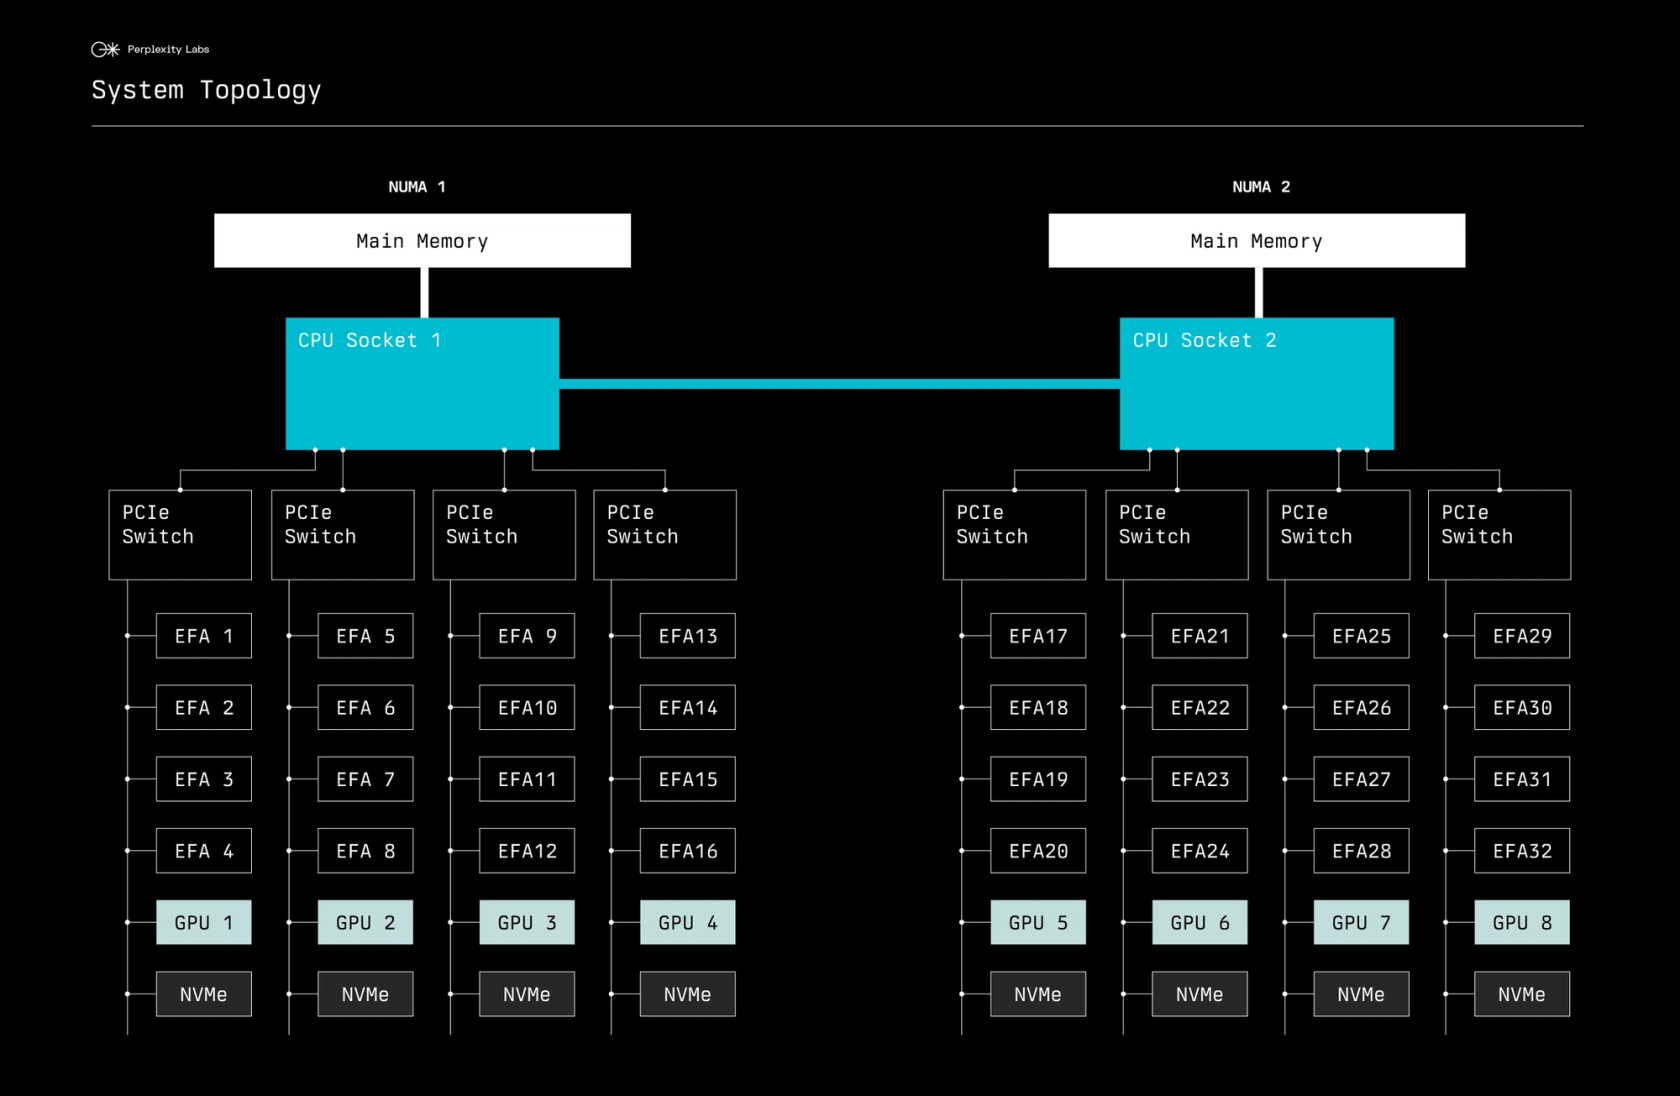Screen dimensions: 1680x1096
Task: Select the GPU 1 node
Action: click(204, 922)
